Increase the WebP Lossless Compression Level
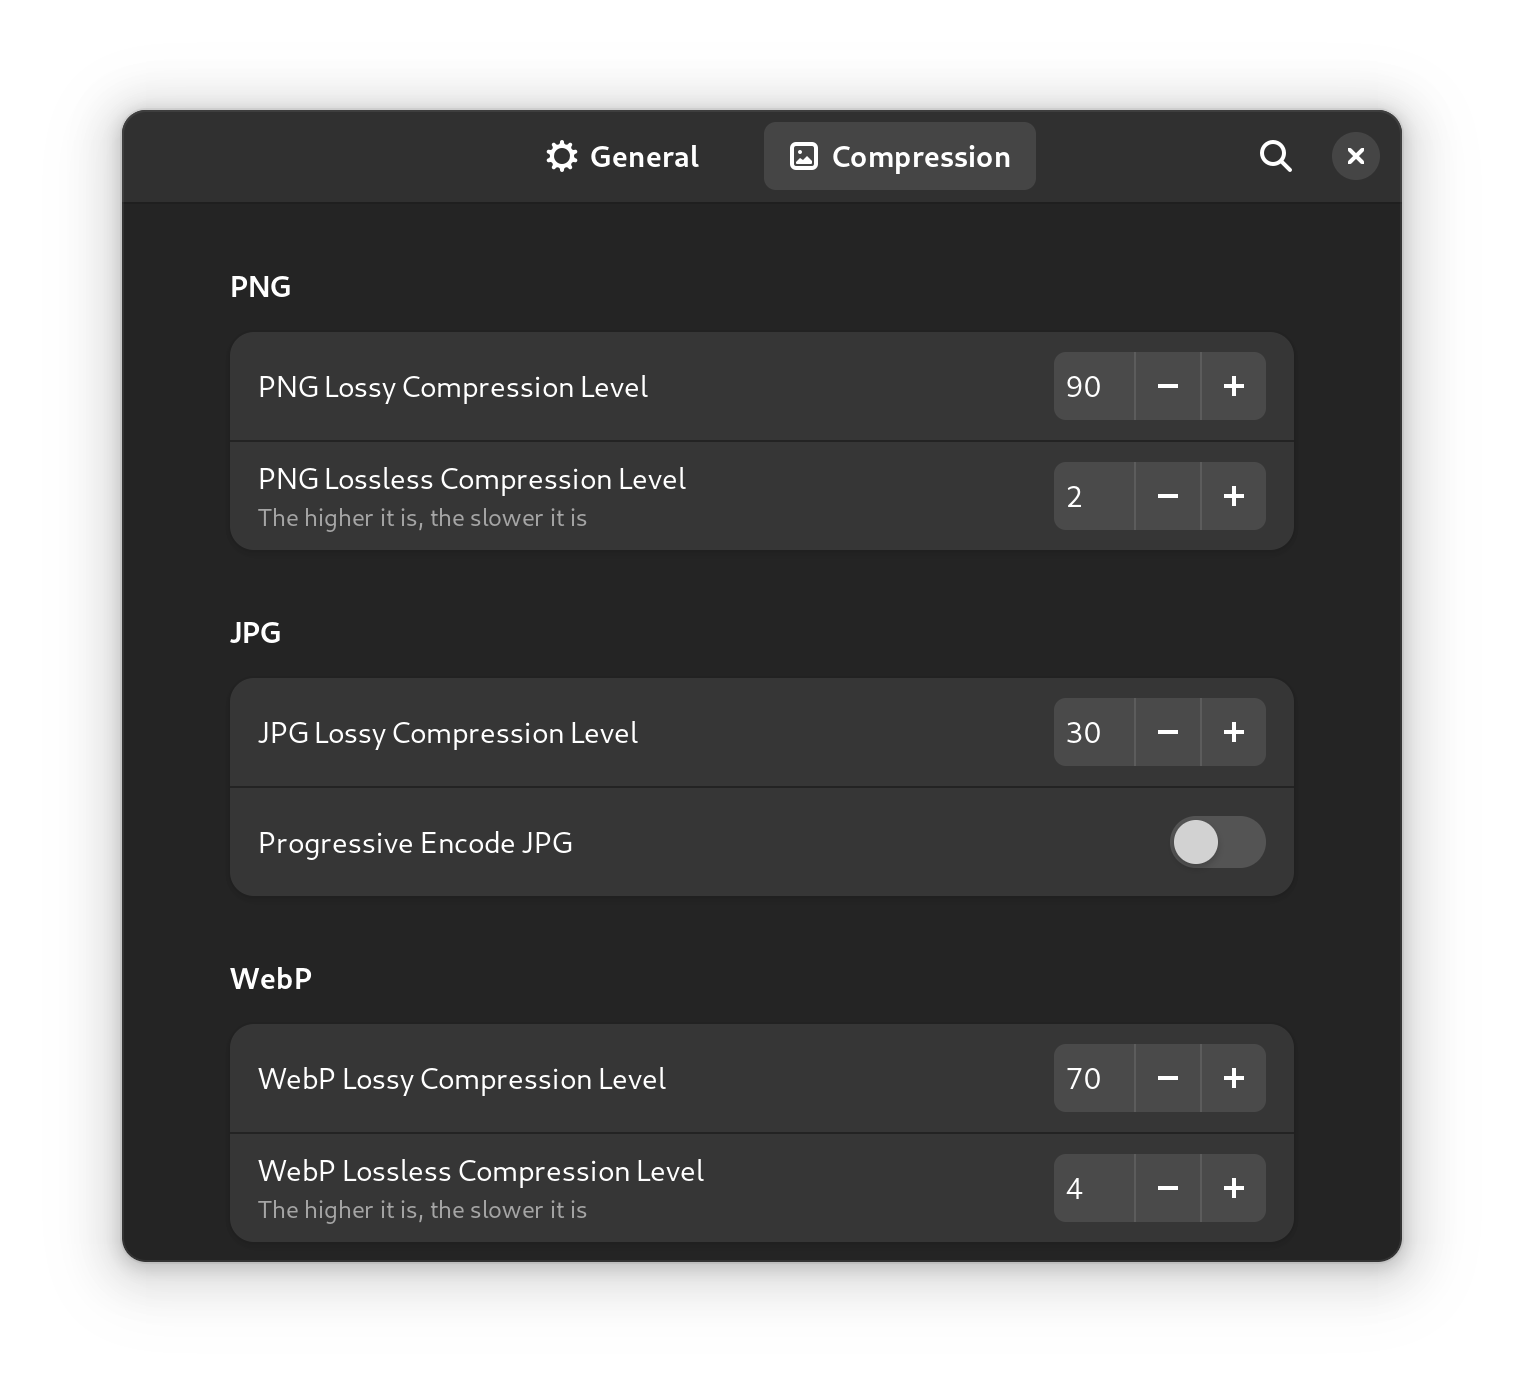Image resolution: width=1524 pixels, height=1396 pixels. tap(1233, 1187)
